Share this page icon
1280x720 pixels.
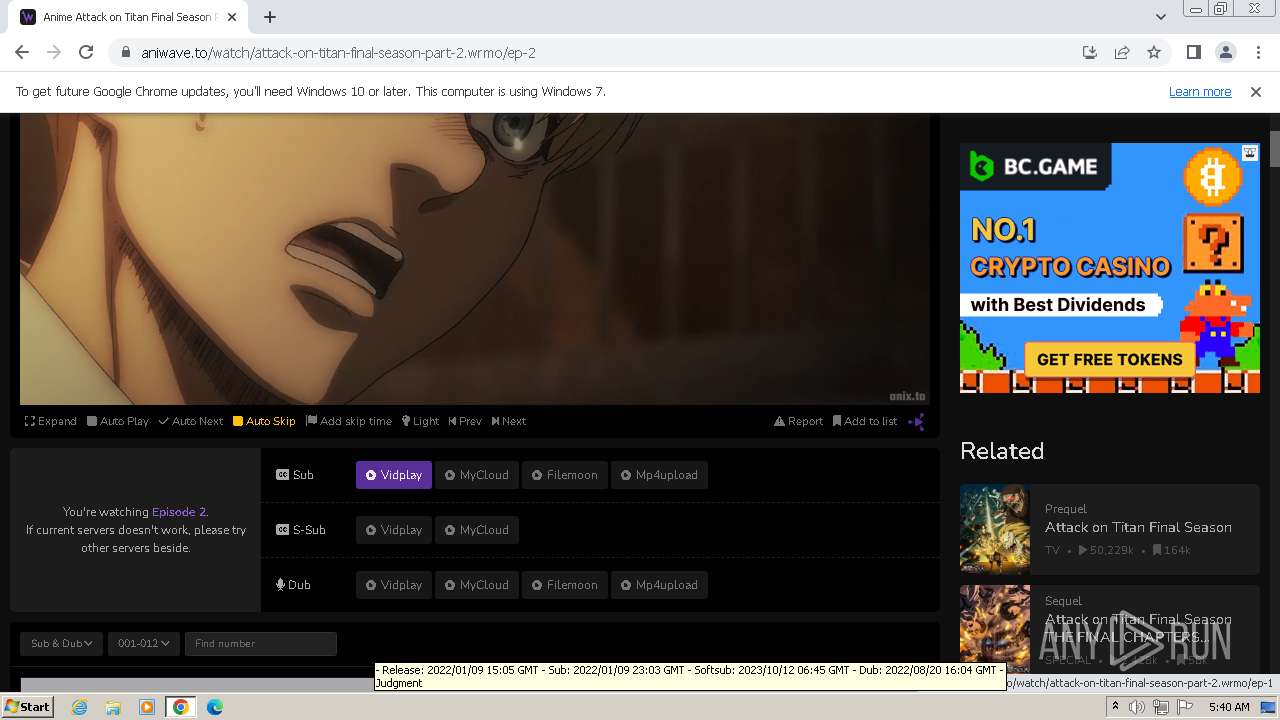point(1122,52)
